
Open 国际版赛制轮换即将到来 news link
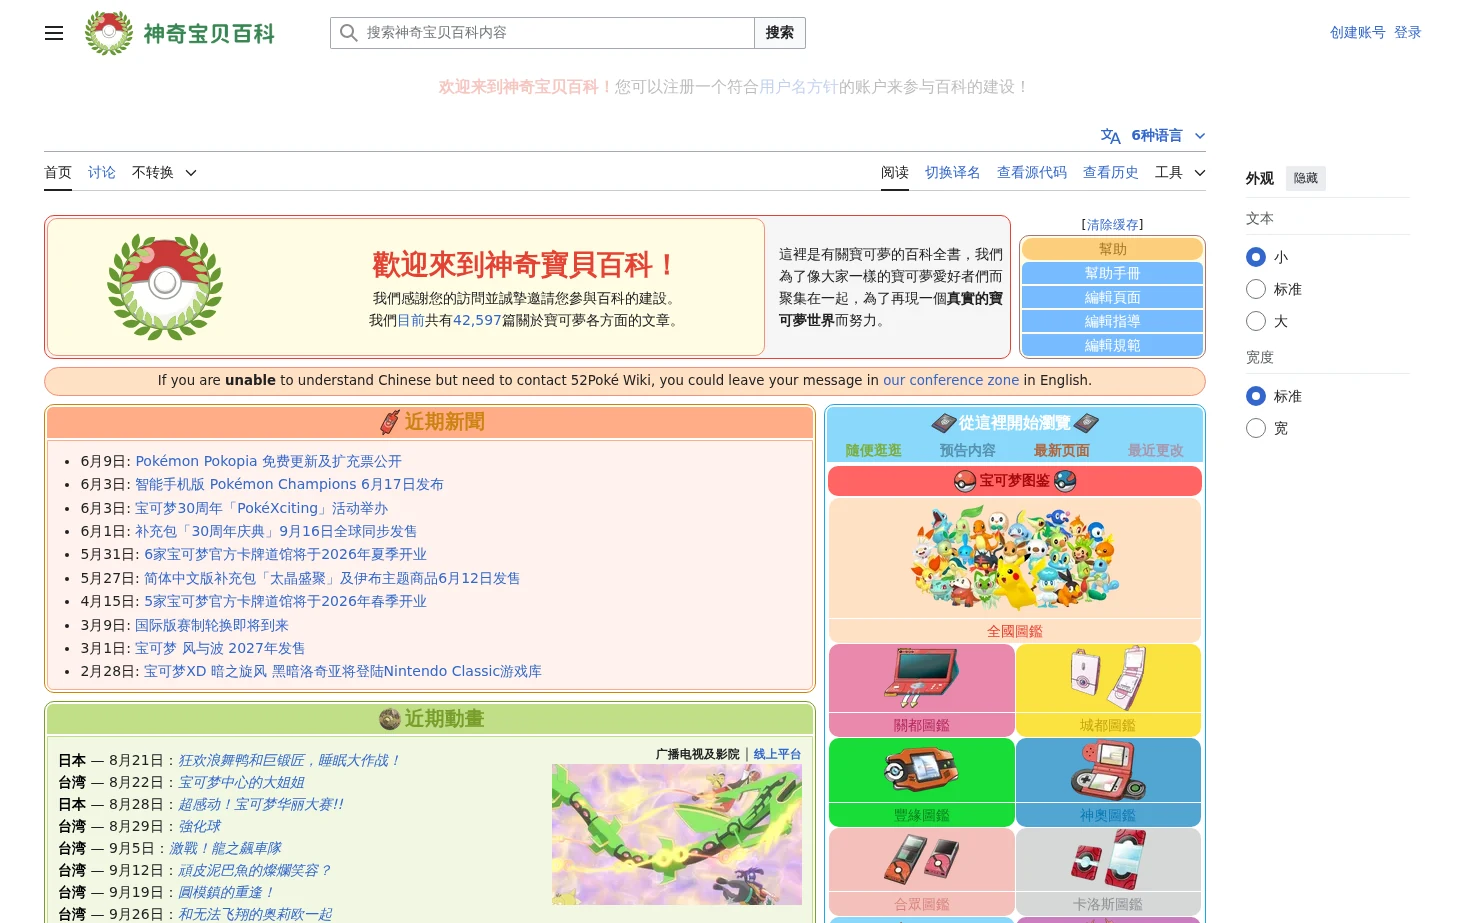(x=212, y=625)
